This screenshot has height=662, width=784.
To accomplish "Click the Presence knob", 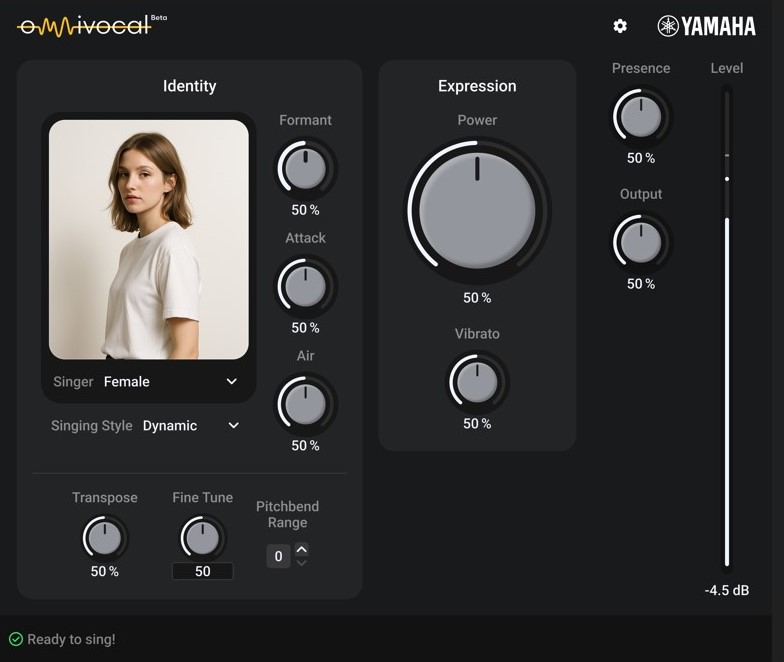I will click(641, 117).
